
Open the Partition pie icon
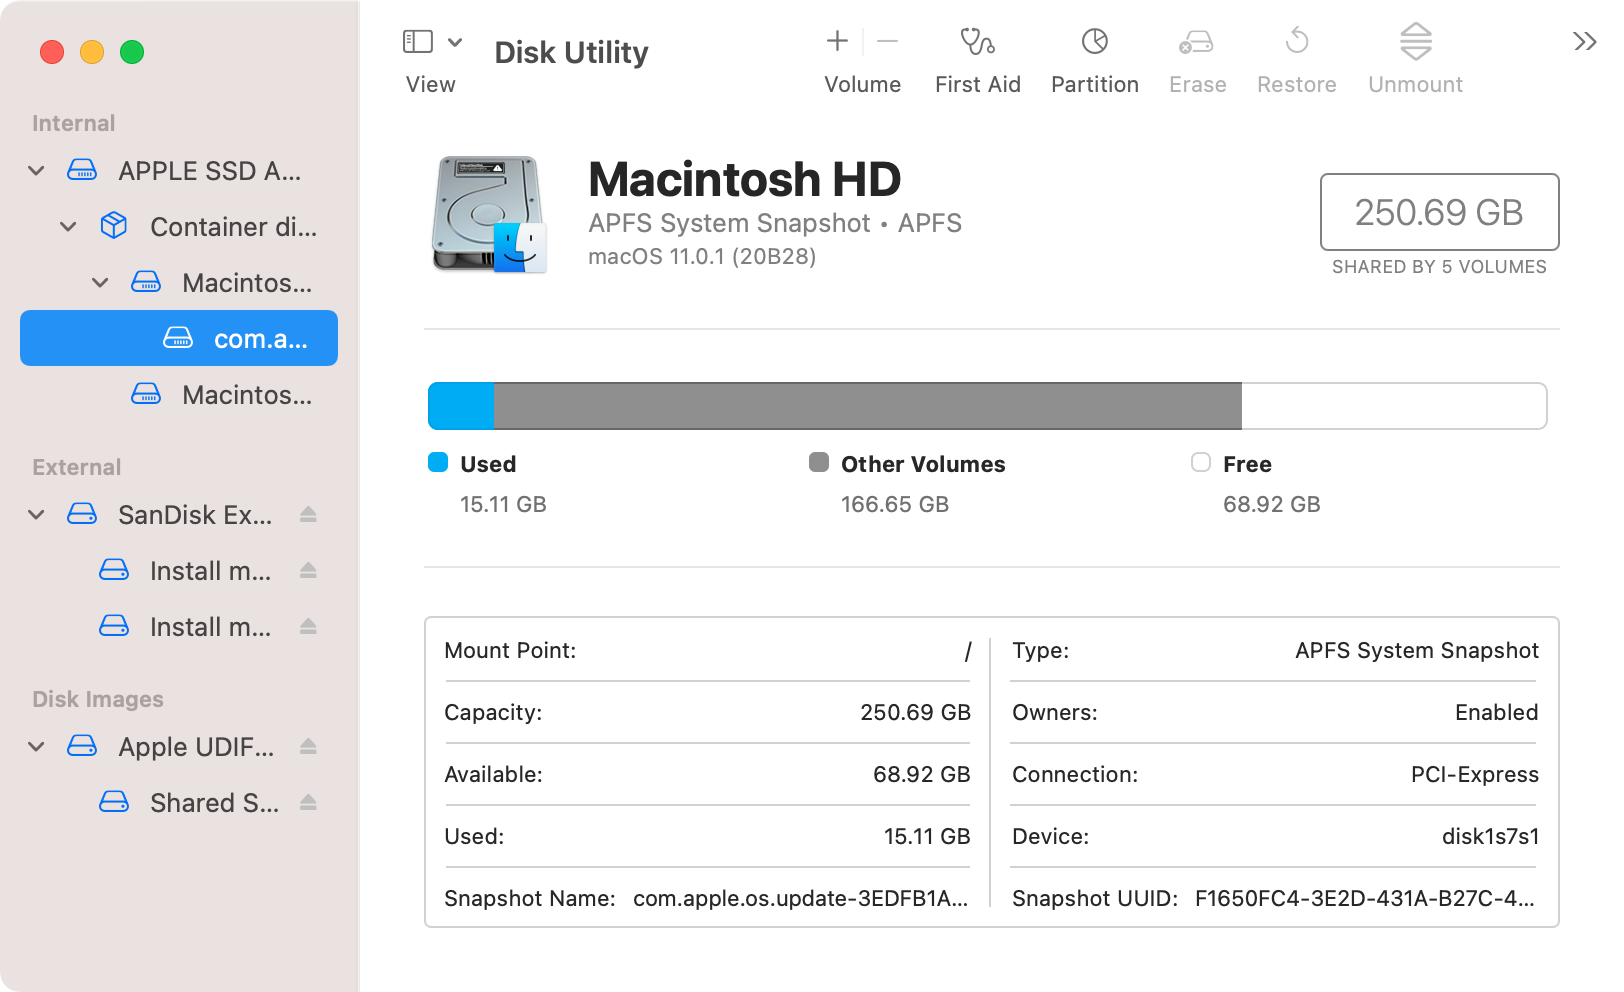click(1095, 41)
